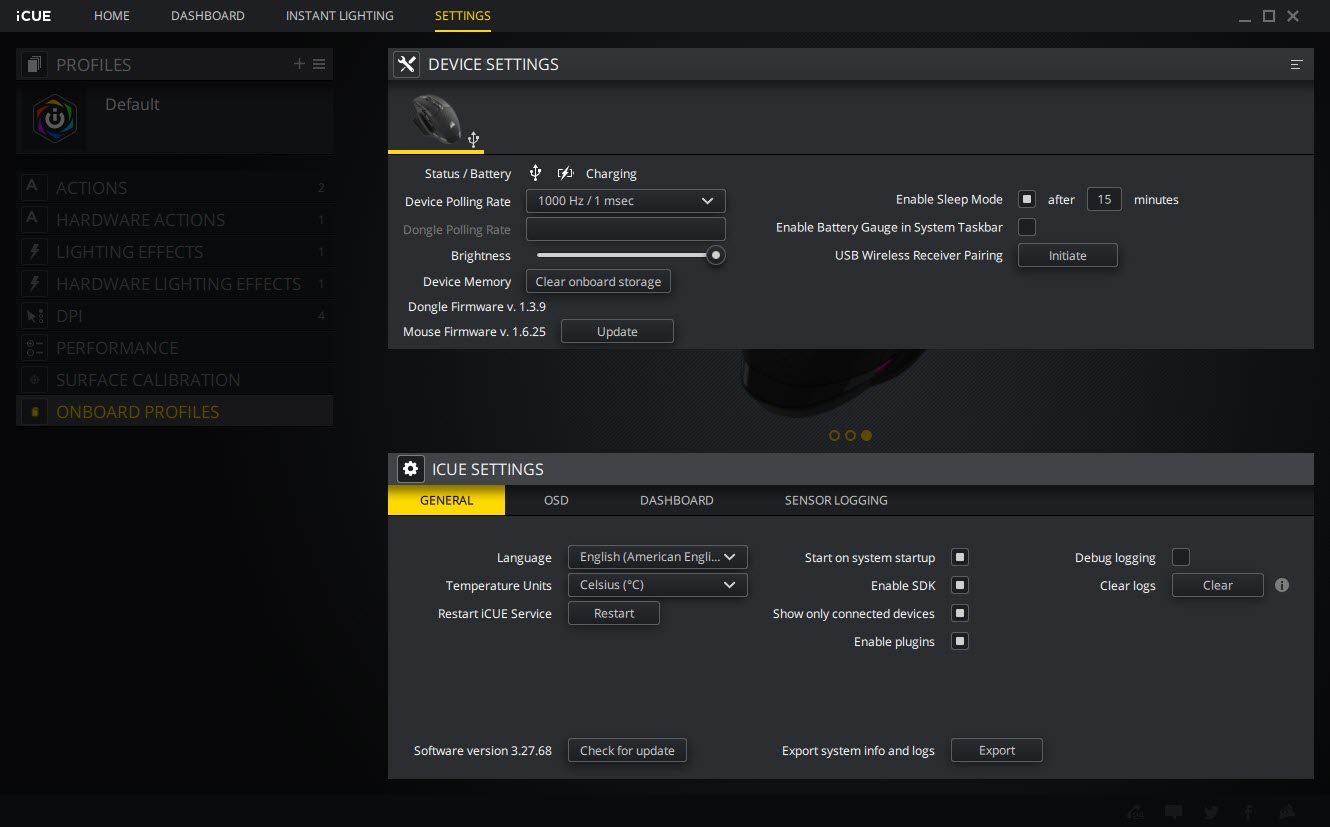1330x827 pixels.
Task: Open the Performance section
Action: click(174, 347)
